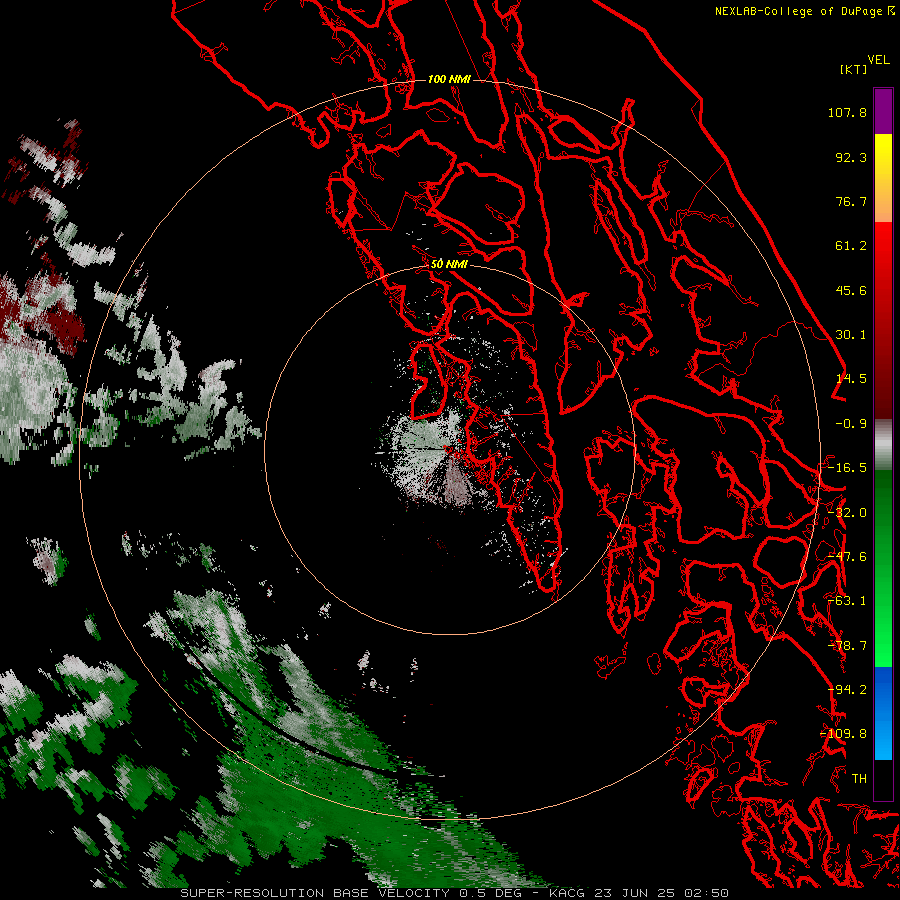Click the radar site marker at ring center
The width and height of the screenshot is (900, 900).
tap(449, 449)
